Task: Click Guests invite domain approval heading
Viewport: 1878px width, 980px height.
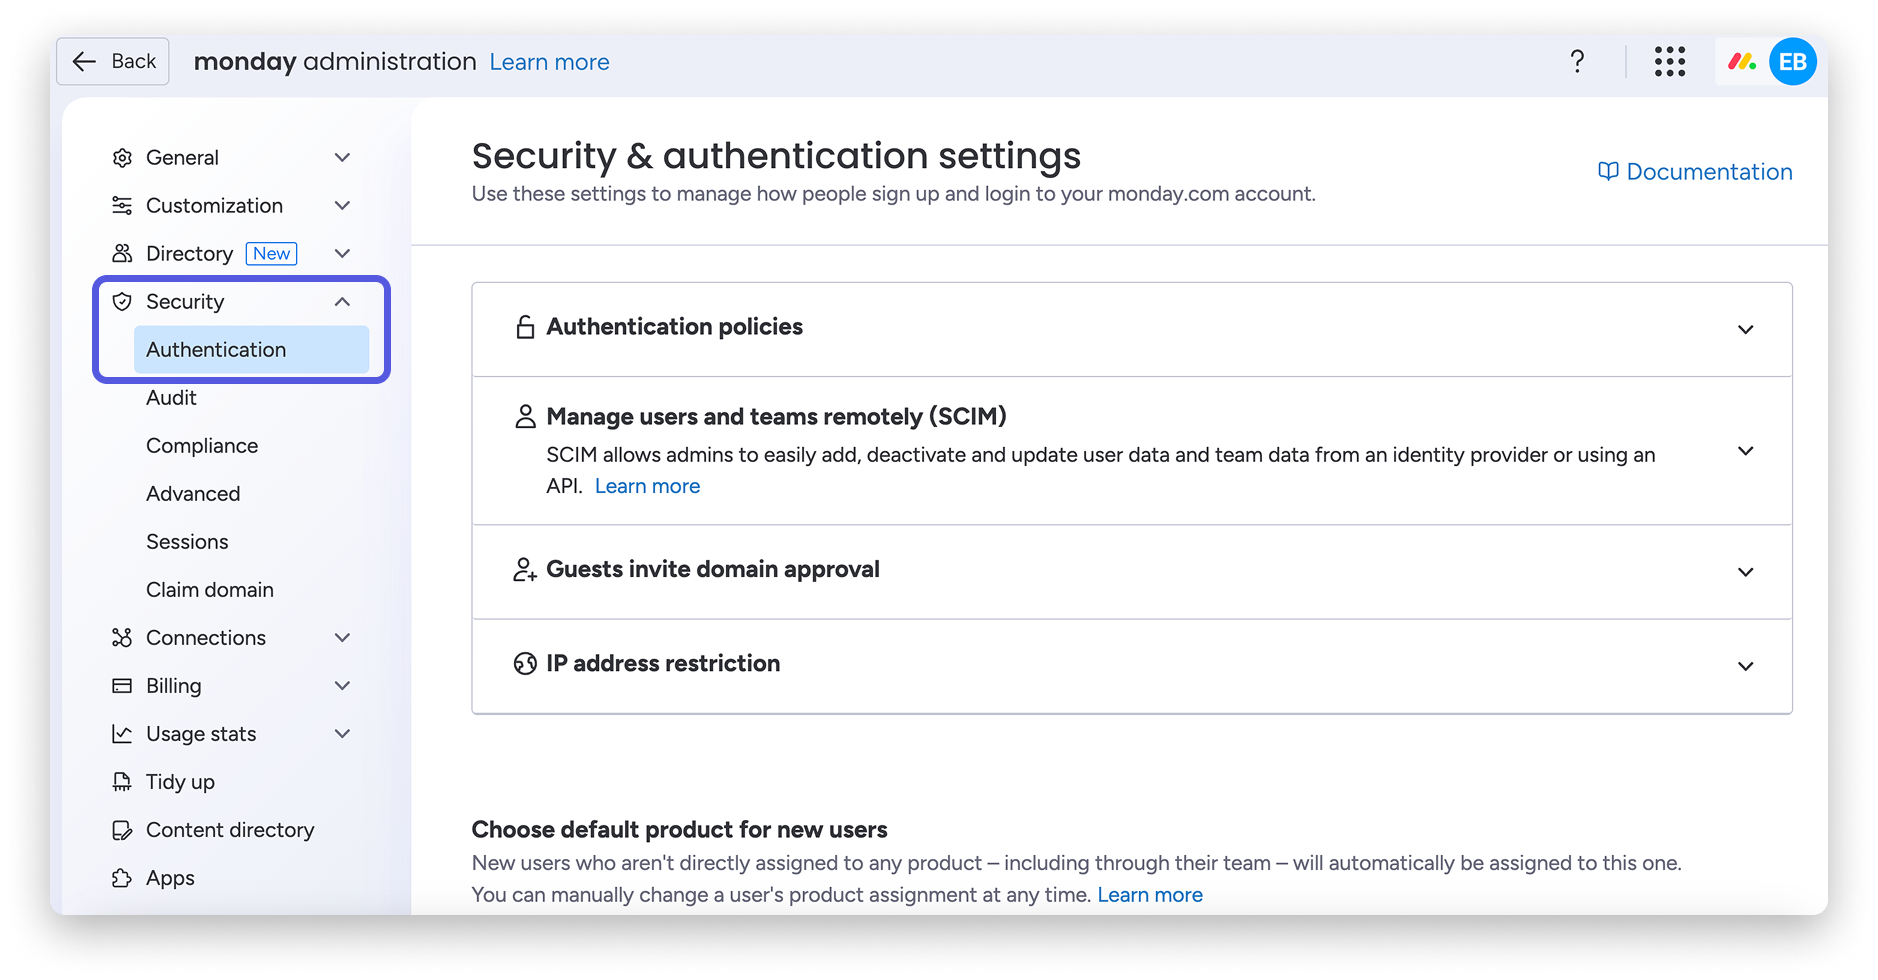Action: (x=713, y=570)
